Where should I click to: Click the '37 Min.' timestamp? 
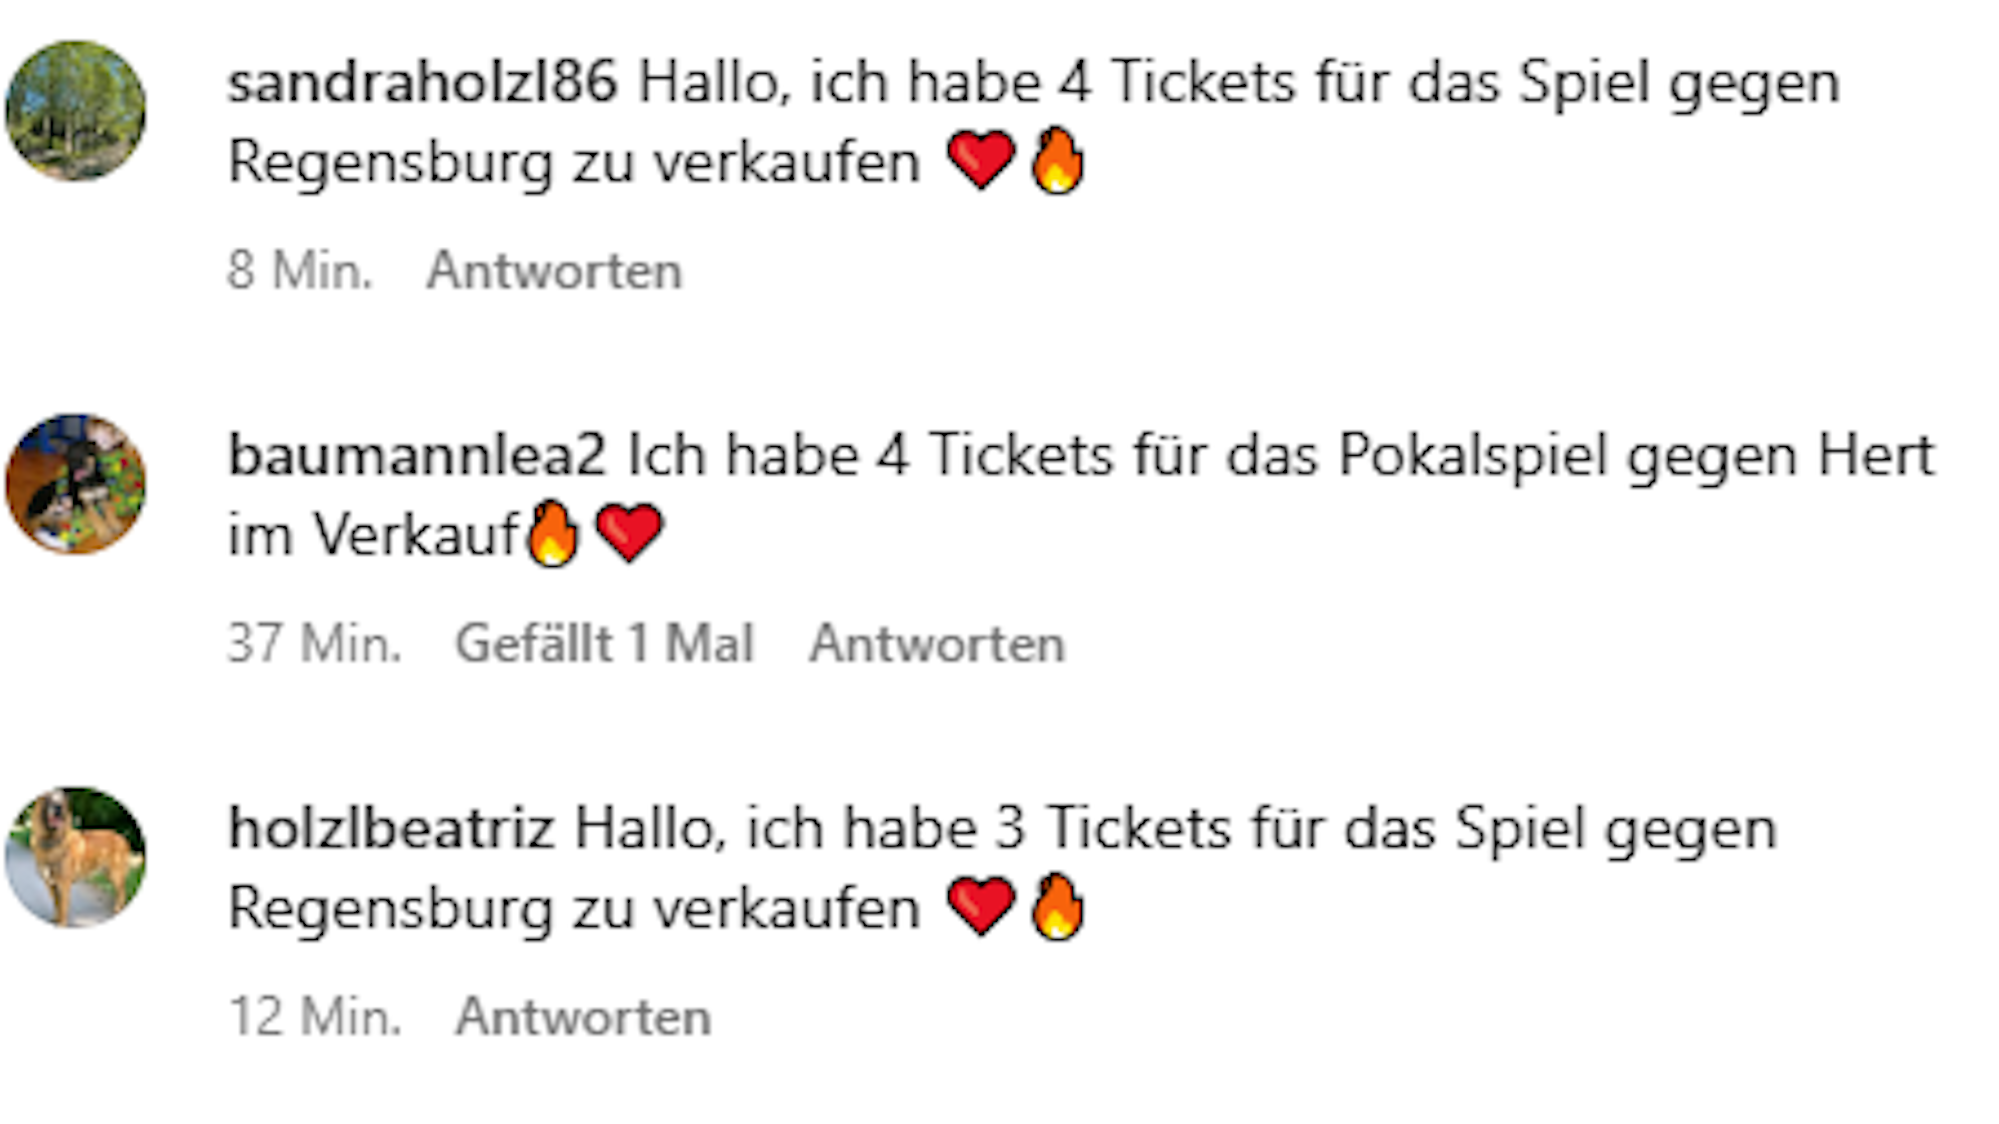pyautogui.click(x=313, y=645)
